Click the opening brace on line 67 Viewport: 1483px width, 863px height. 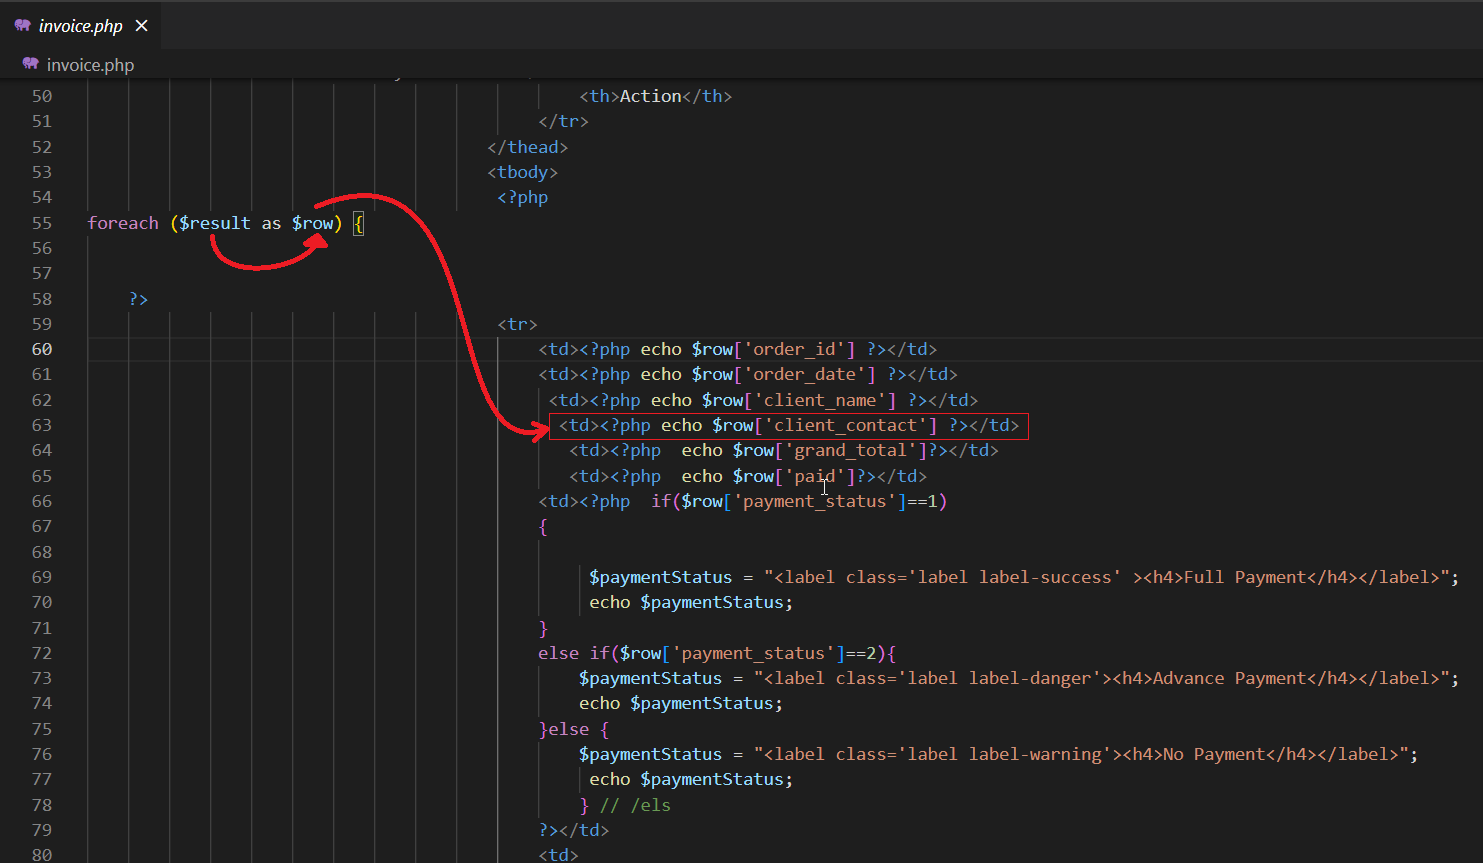(x=543, y=527)
